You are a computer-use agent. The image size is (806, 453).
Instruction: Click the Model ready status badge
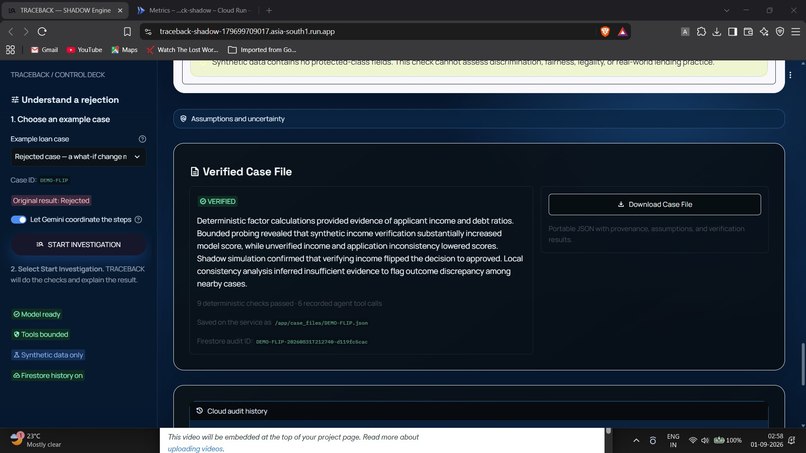click(36, 314)
